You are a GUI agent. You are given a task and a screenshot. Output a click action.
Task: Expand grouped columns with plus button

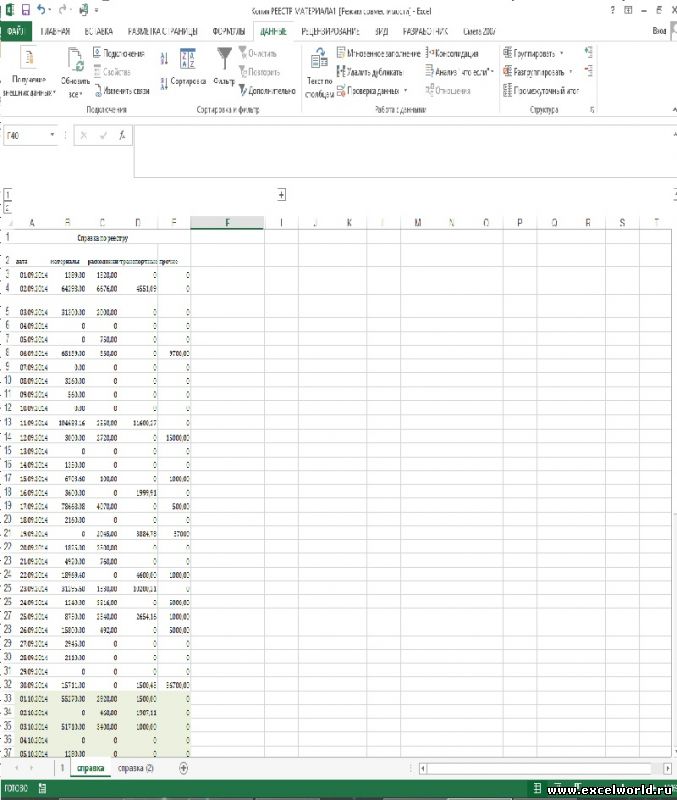(x=282, y=195)
